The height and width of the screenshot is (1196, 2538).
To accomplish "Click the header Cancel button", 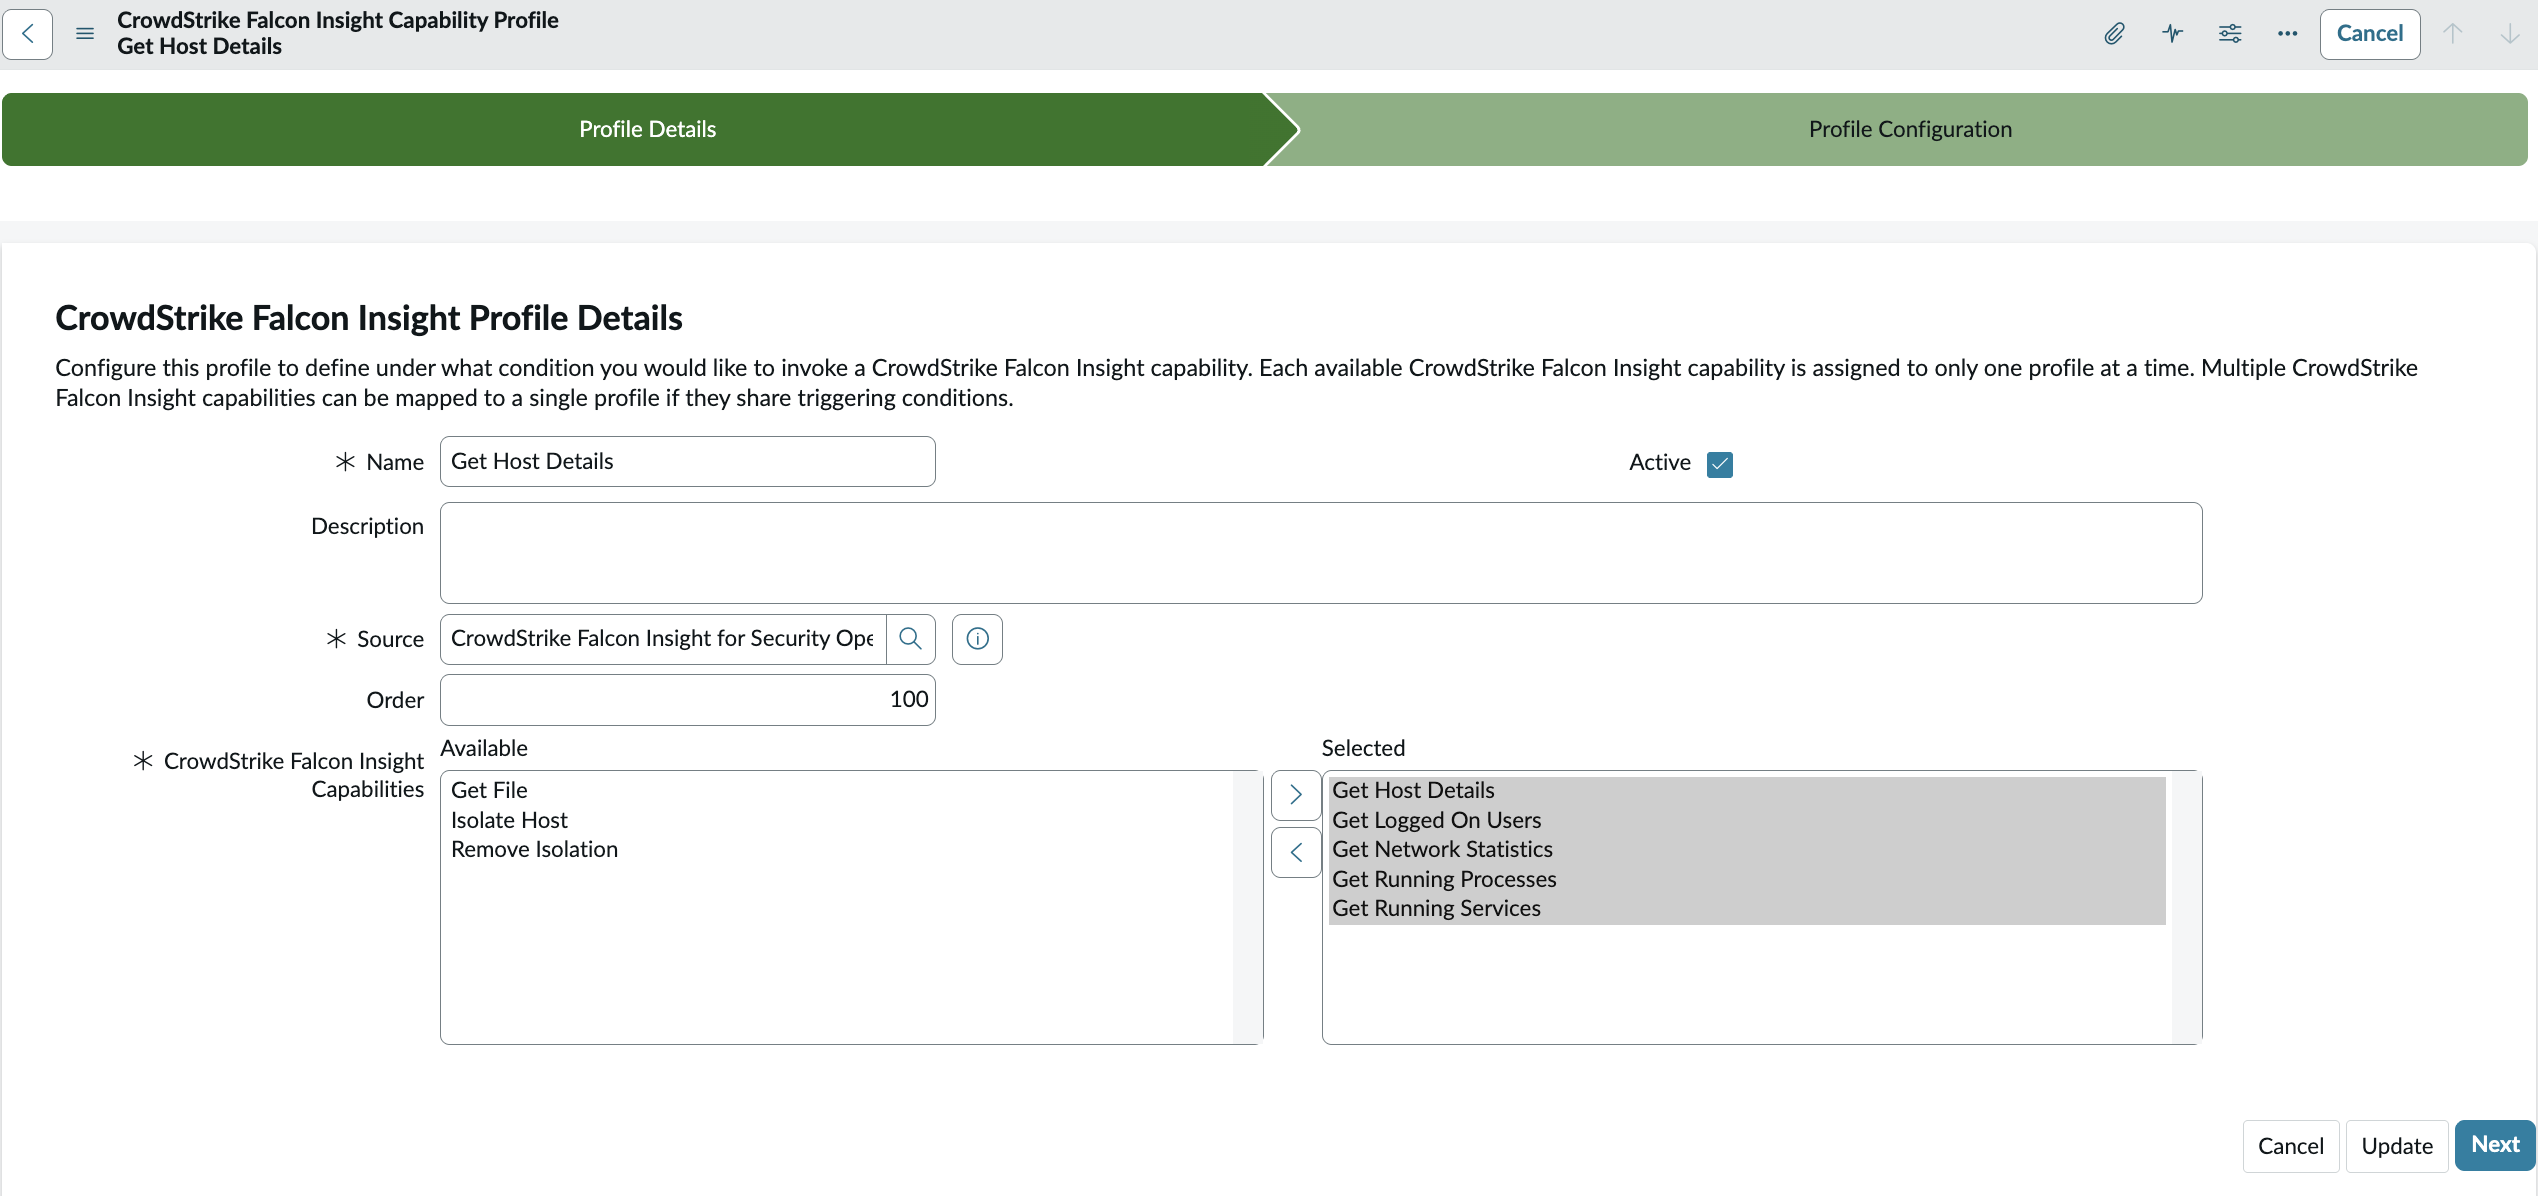I will (x=2369, y=34).
